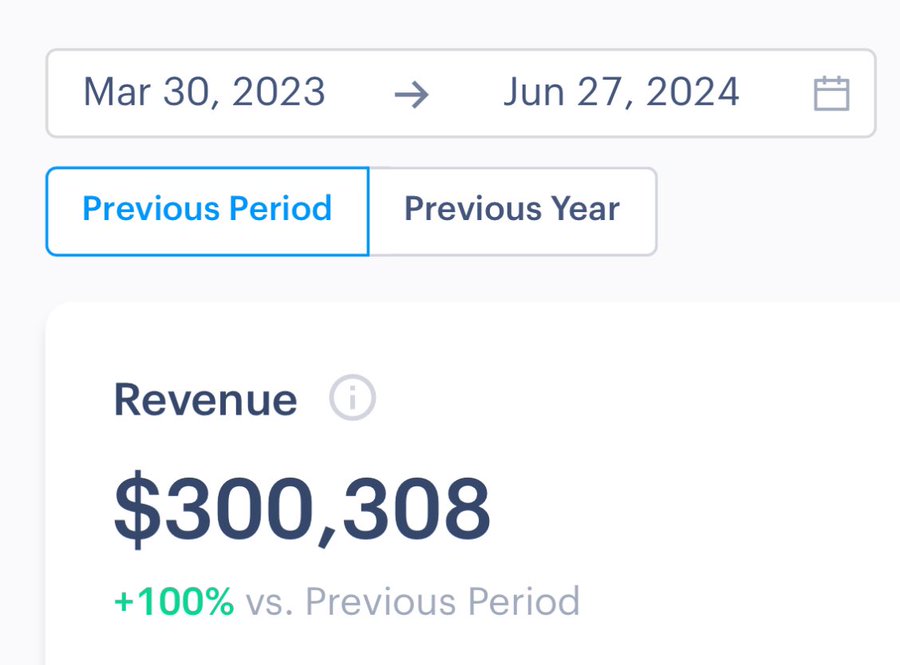900x665 pixels.
Task: Click the year 2023 in start date
Action: pos(279,93)
